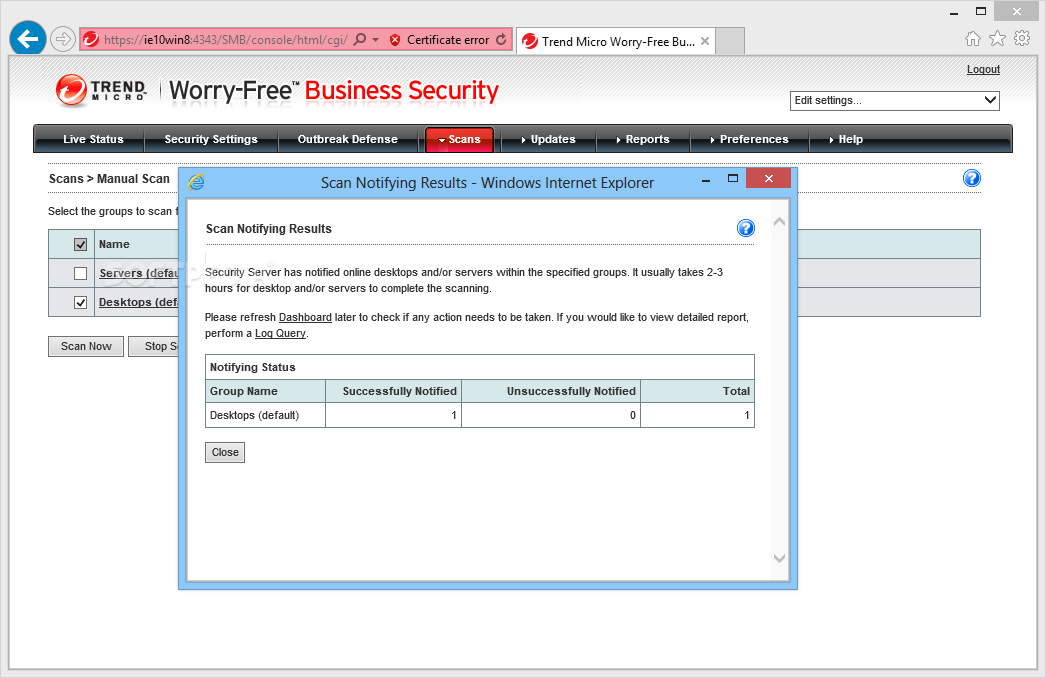Expand the Scans menu
Image resolution: width=1046 pixels, height=678 pixels.
coord(459,139)
